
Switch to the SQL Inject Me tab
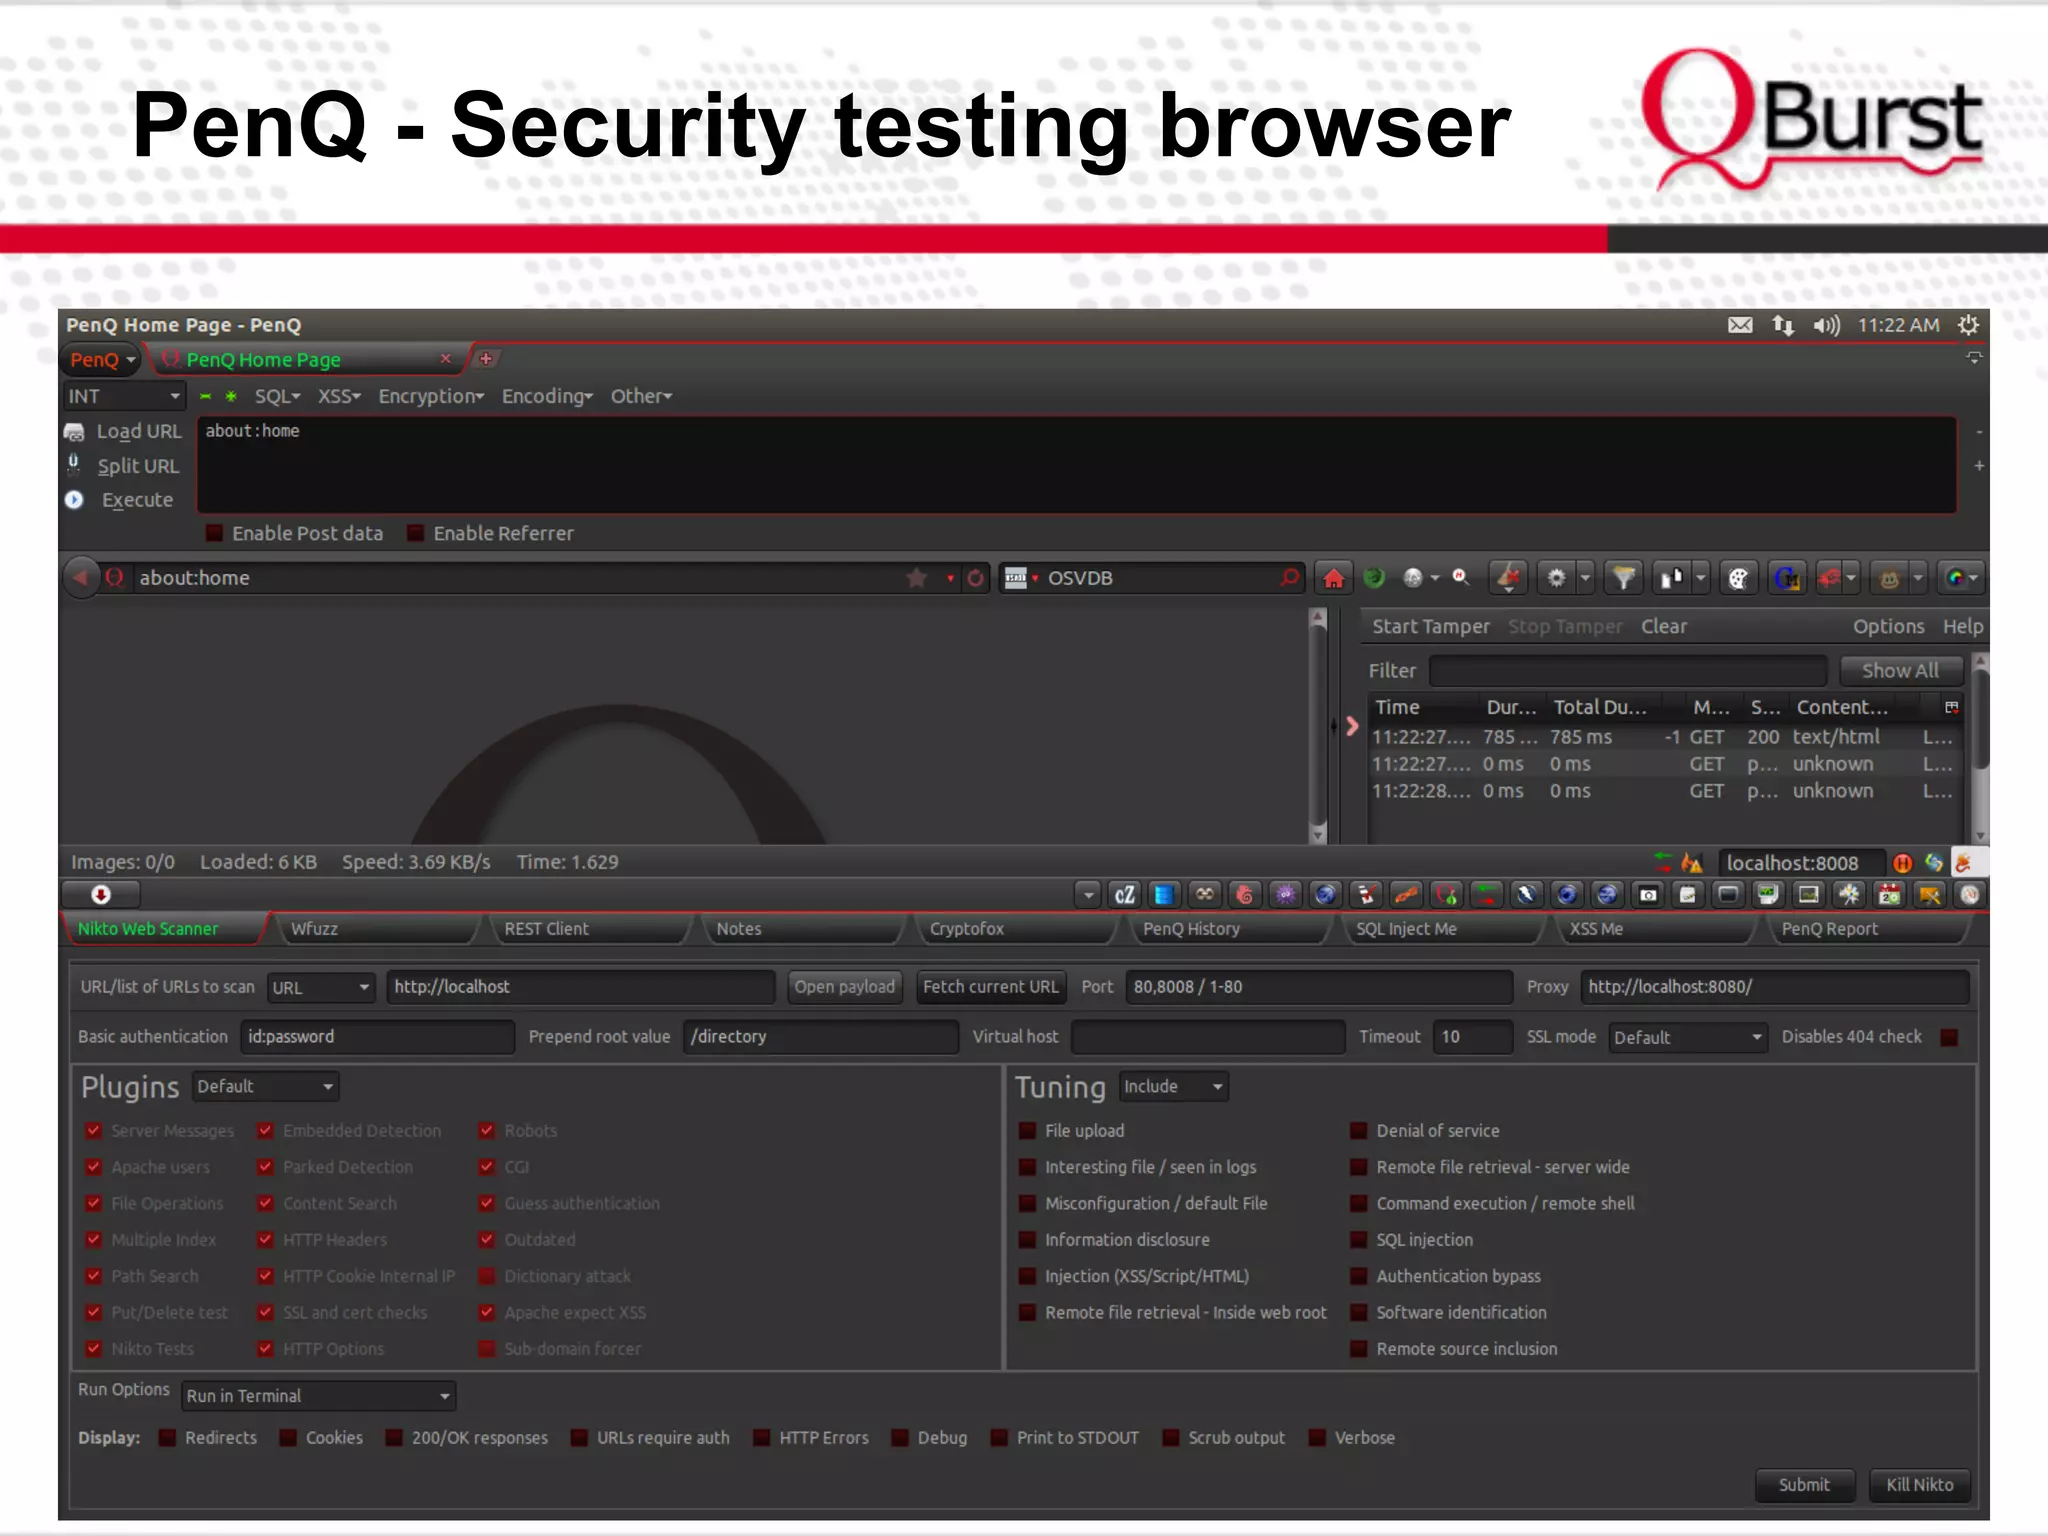pos(1440,929)
